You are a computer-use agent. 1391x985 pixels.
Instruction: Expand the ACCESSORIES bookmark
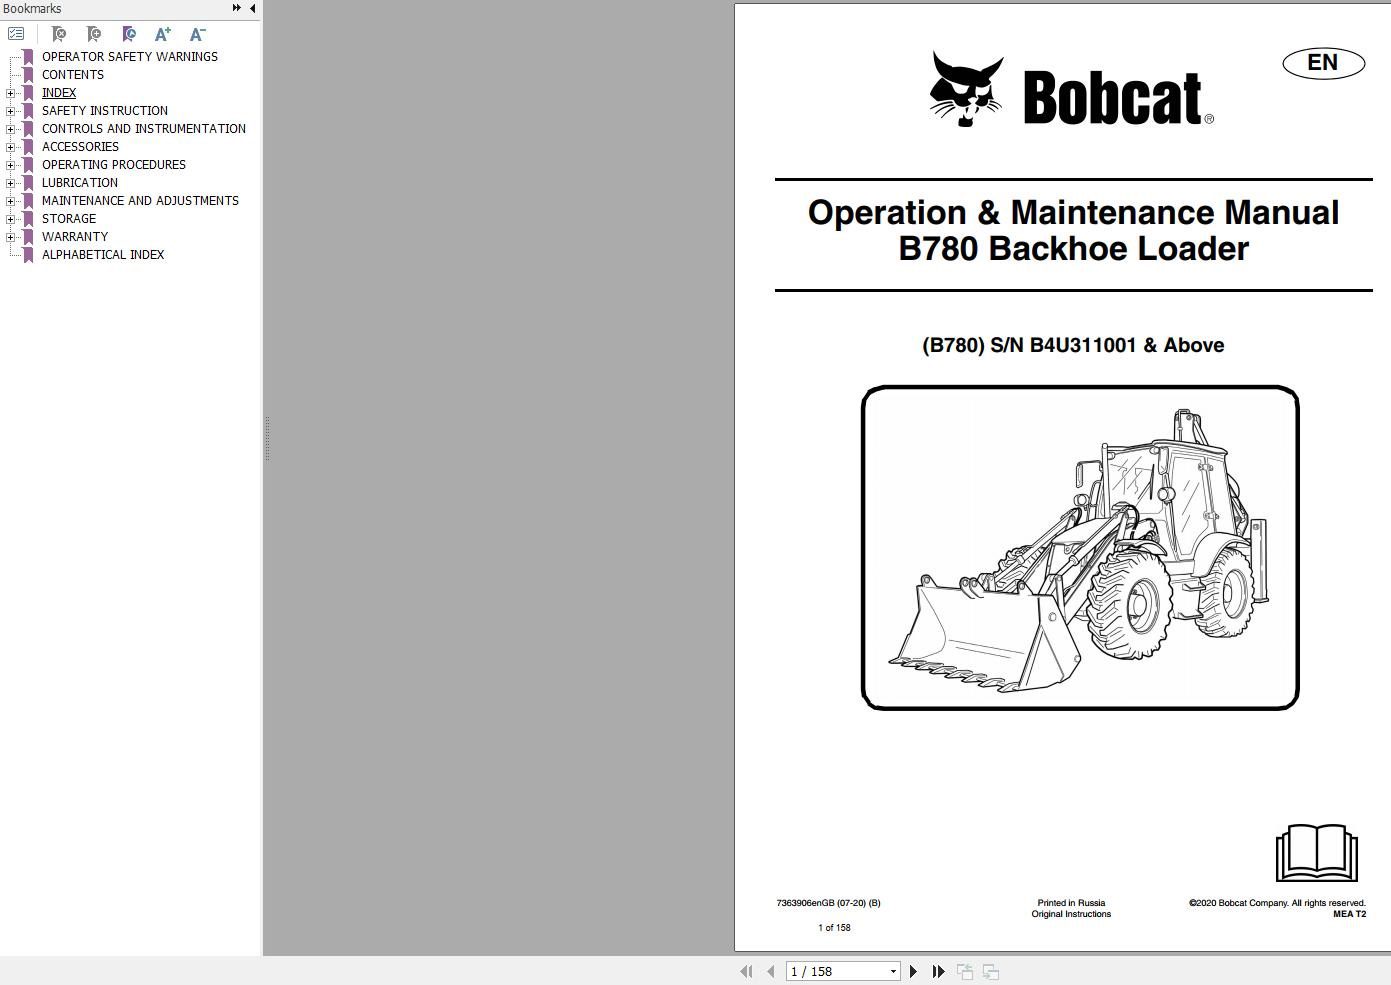10,147
